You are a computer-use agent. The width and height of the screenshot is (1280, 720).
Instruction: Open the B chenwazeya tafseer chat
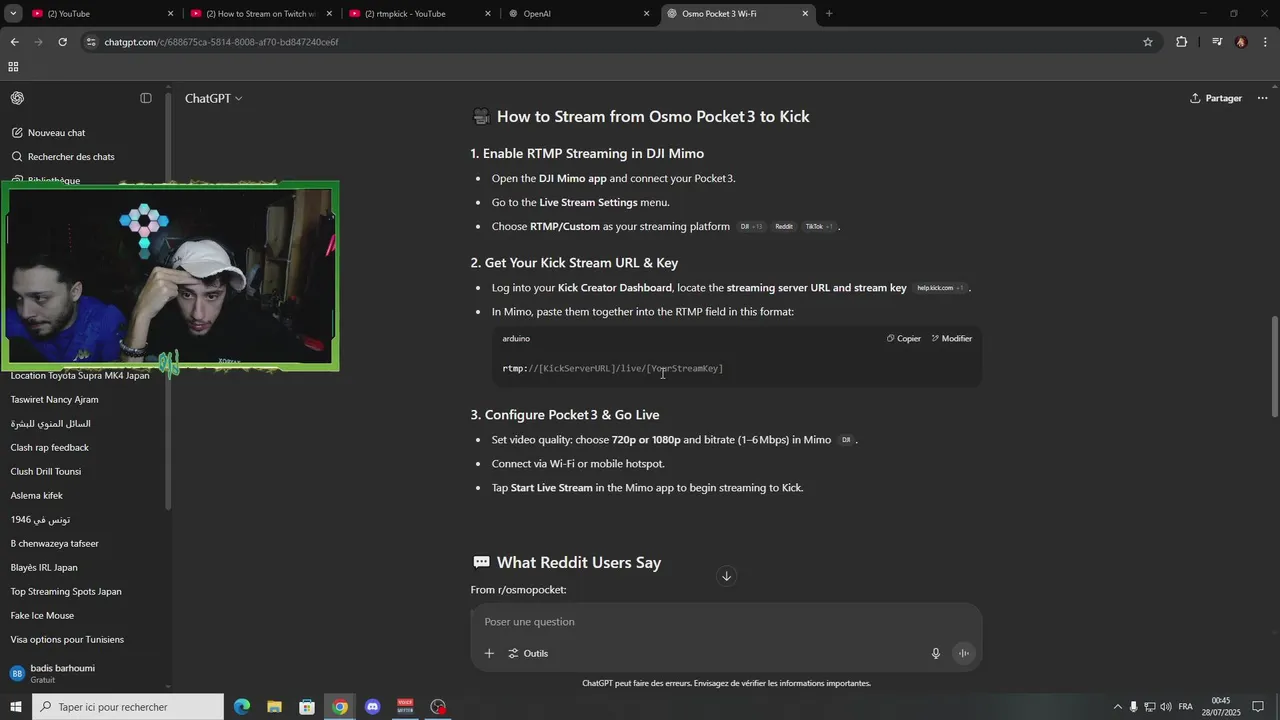click(55, 544)
